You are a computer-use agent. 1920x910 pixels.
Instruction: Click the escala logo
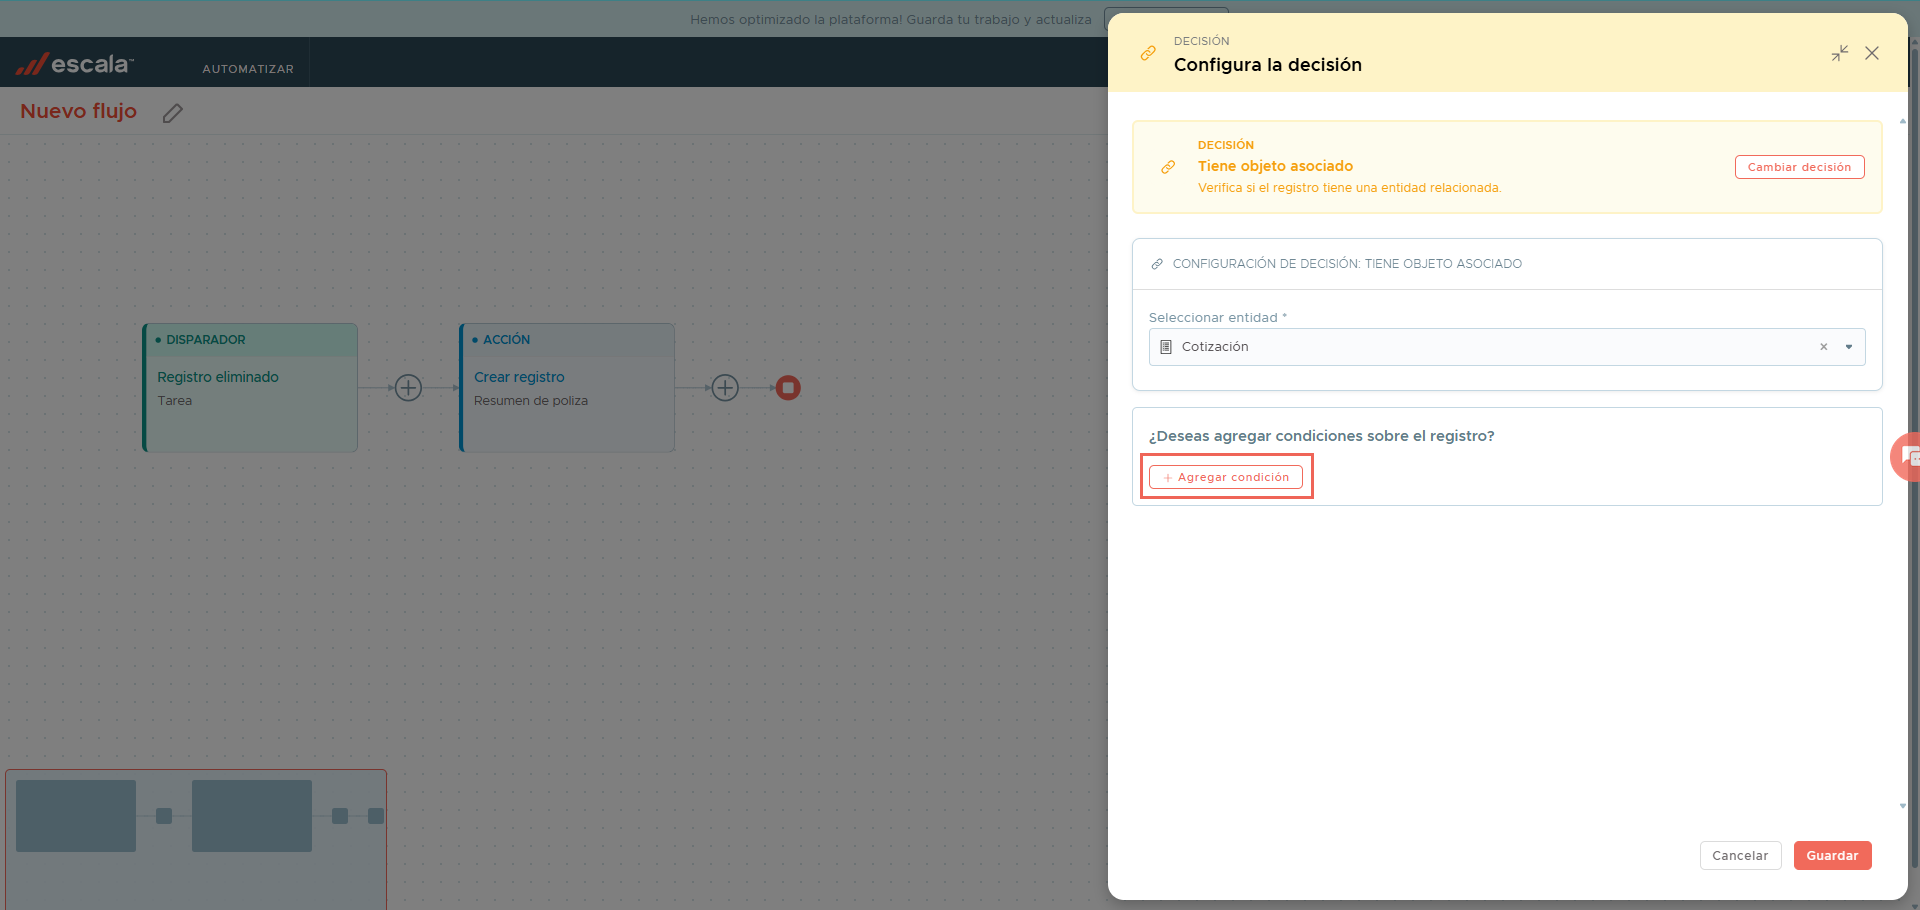[x=74, y=64]
